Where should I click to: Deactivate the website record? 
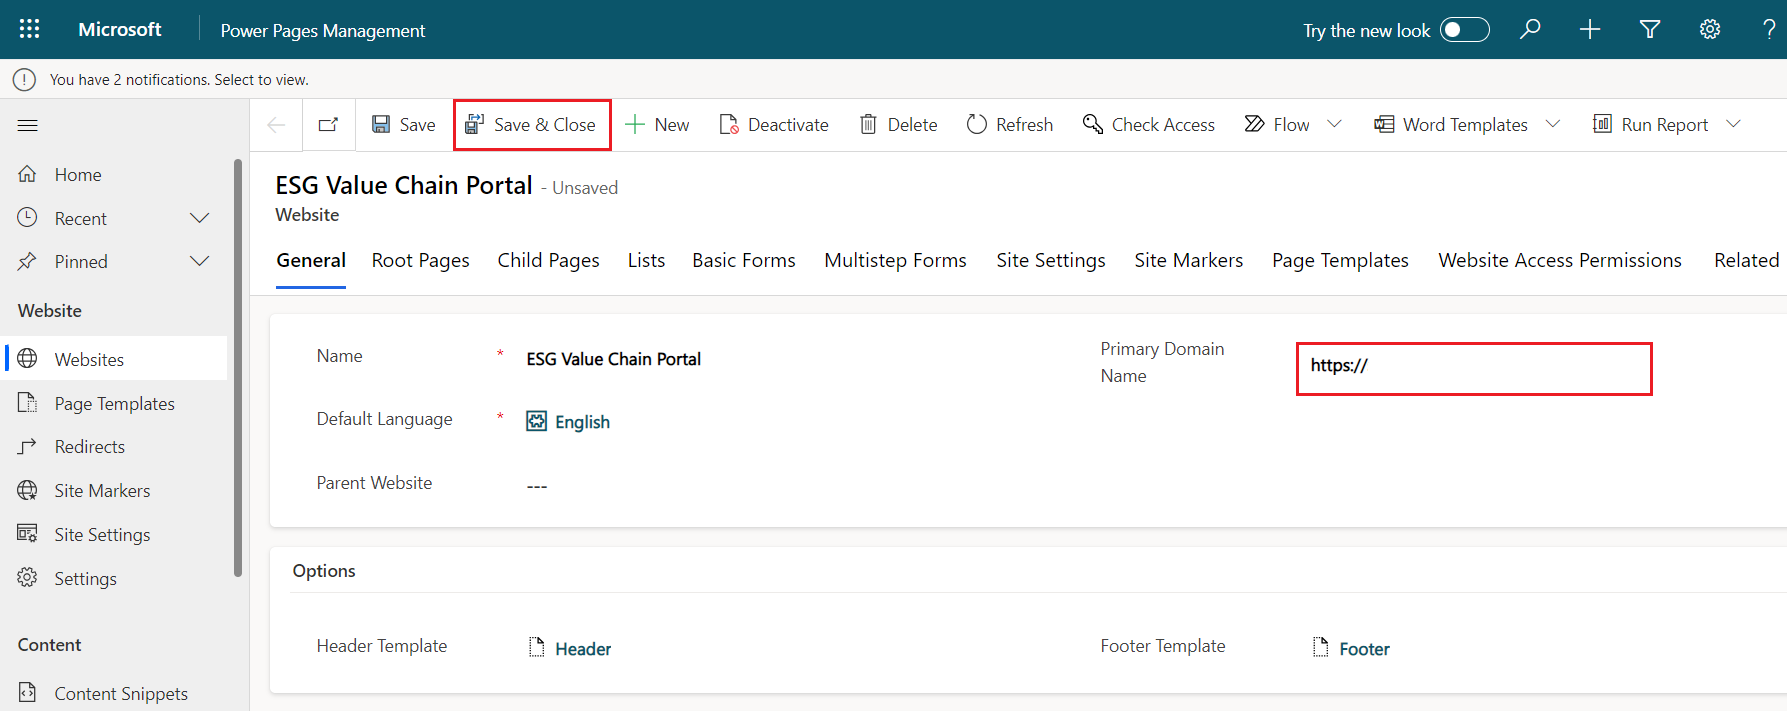[x=774, y=125]
